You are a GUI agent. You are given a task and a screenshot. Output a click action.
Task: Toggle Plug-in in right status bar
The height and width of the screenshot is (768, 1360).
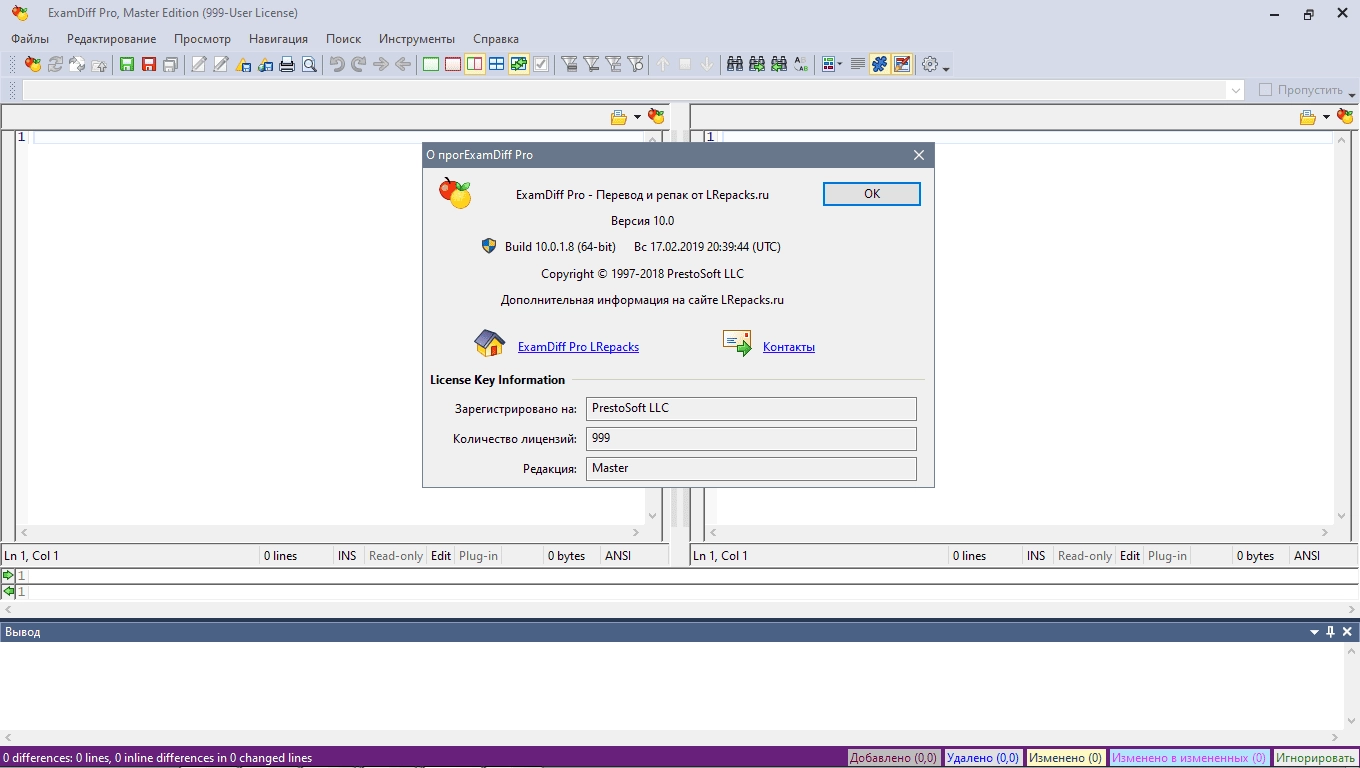[1167, 556]
